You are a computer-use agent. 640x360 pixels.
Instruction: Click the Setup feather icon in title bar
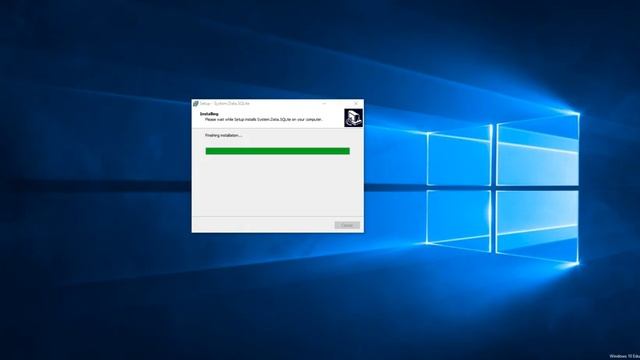pyautogui.click(x=196, y=104)
